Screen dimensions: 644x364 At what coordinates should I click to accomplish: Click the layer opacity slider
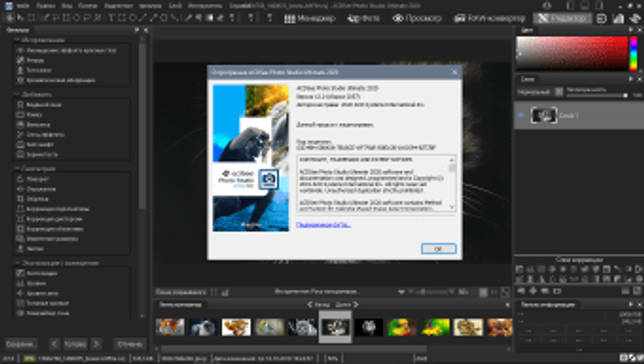point(597,96)
